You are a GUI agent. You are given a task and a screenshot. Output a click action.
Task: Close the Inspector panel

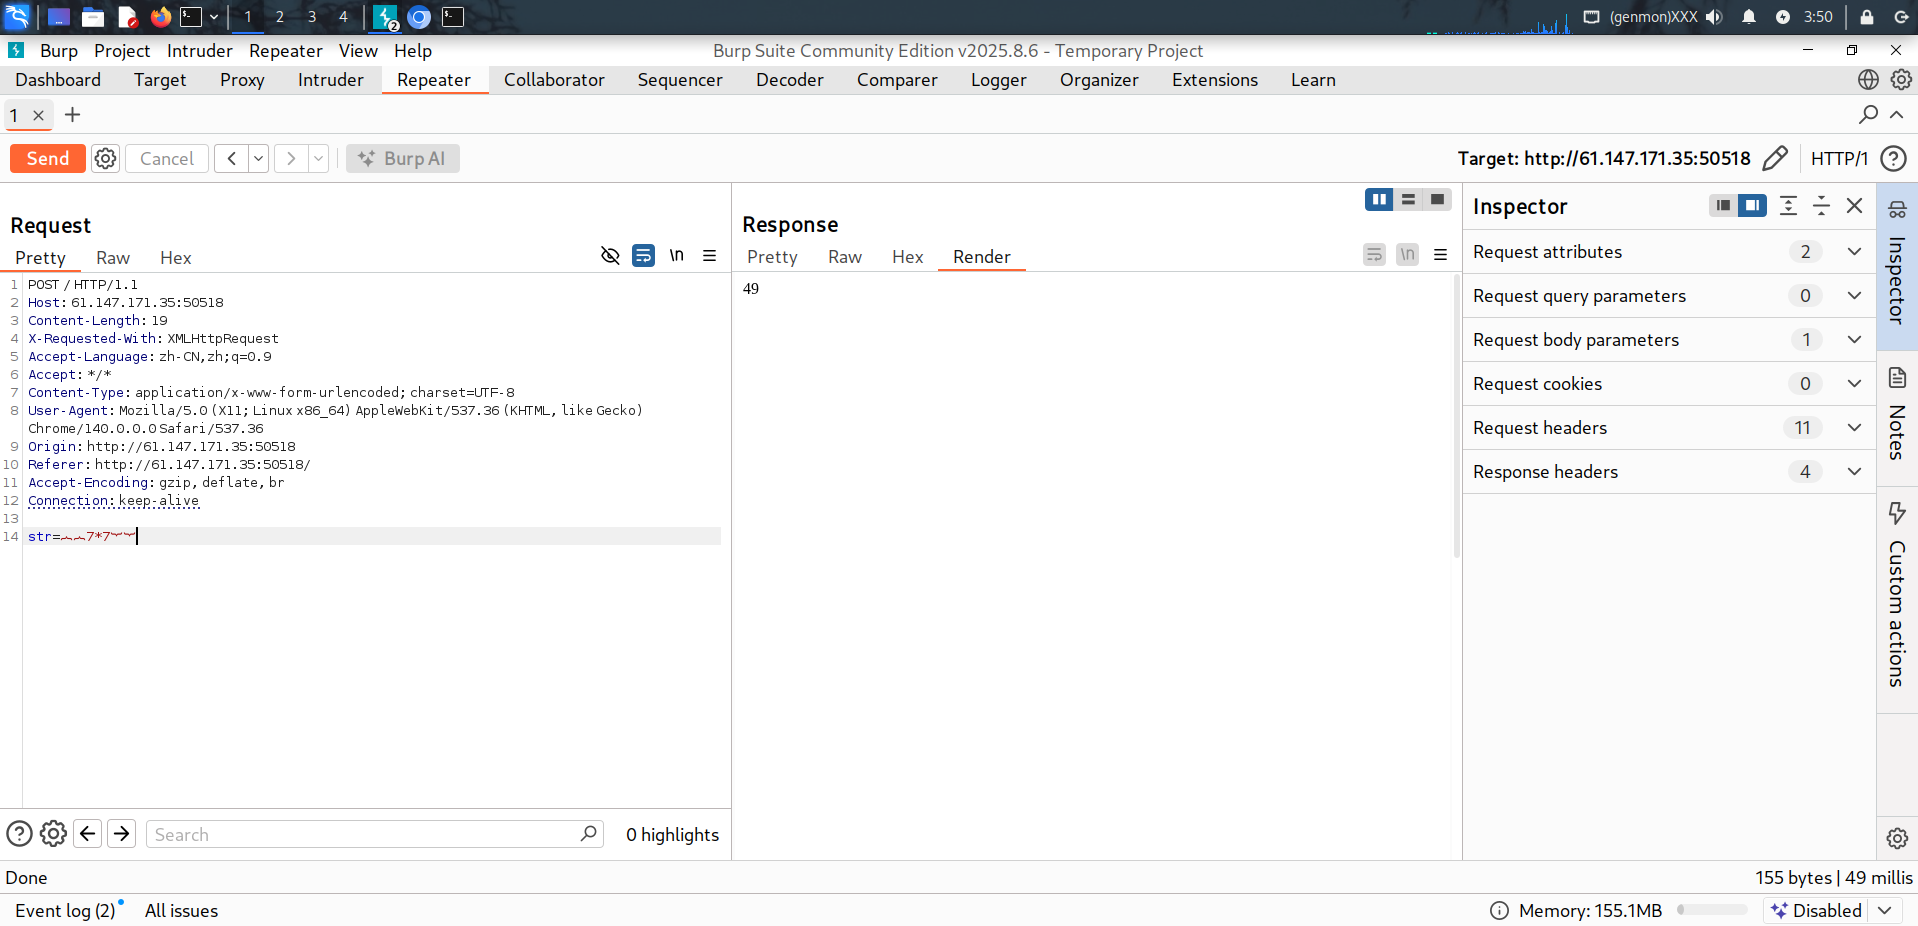(1854, 205)
